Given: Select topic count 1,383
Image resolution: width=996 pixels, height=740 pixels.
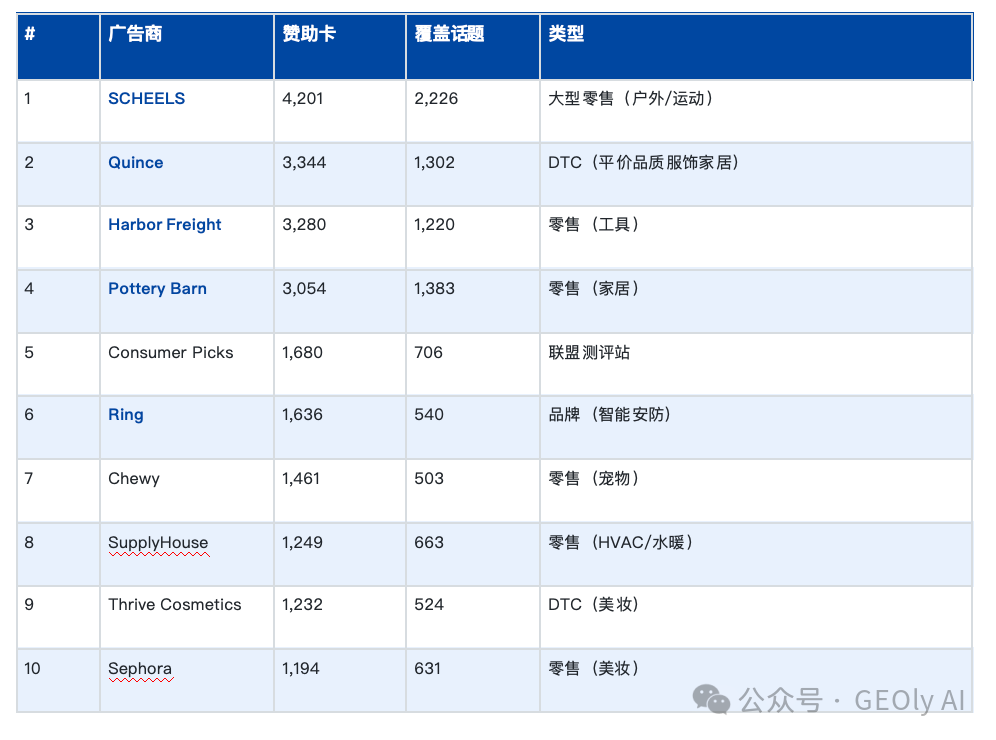Looking at the screenshot, I should 434,289.
